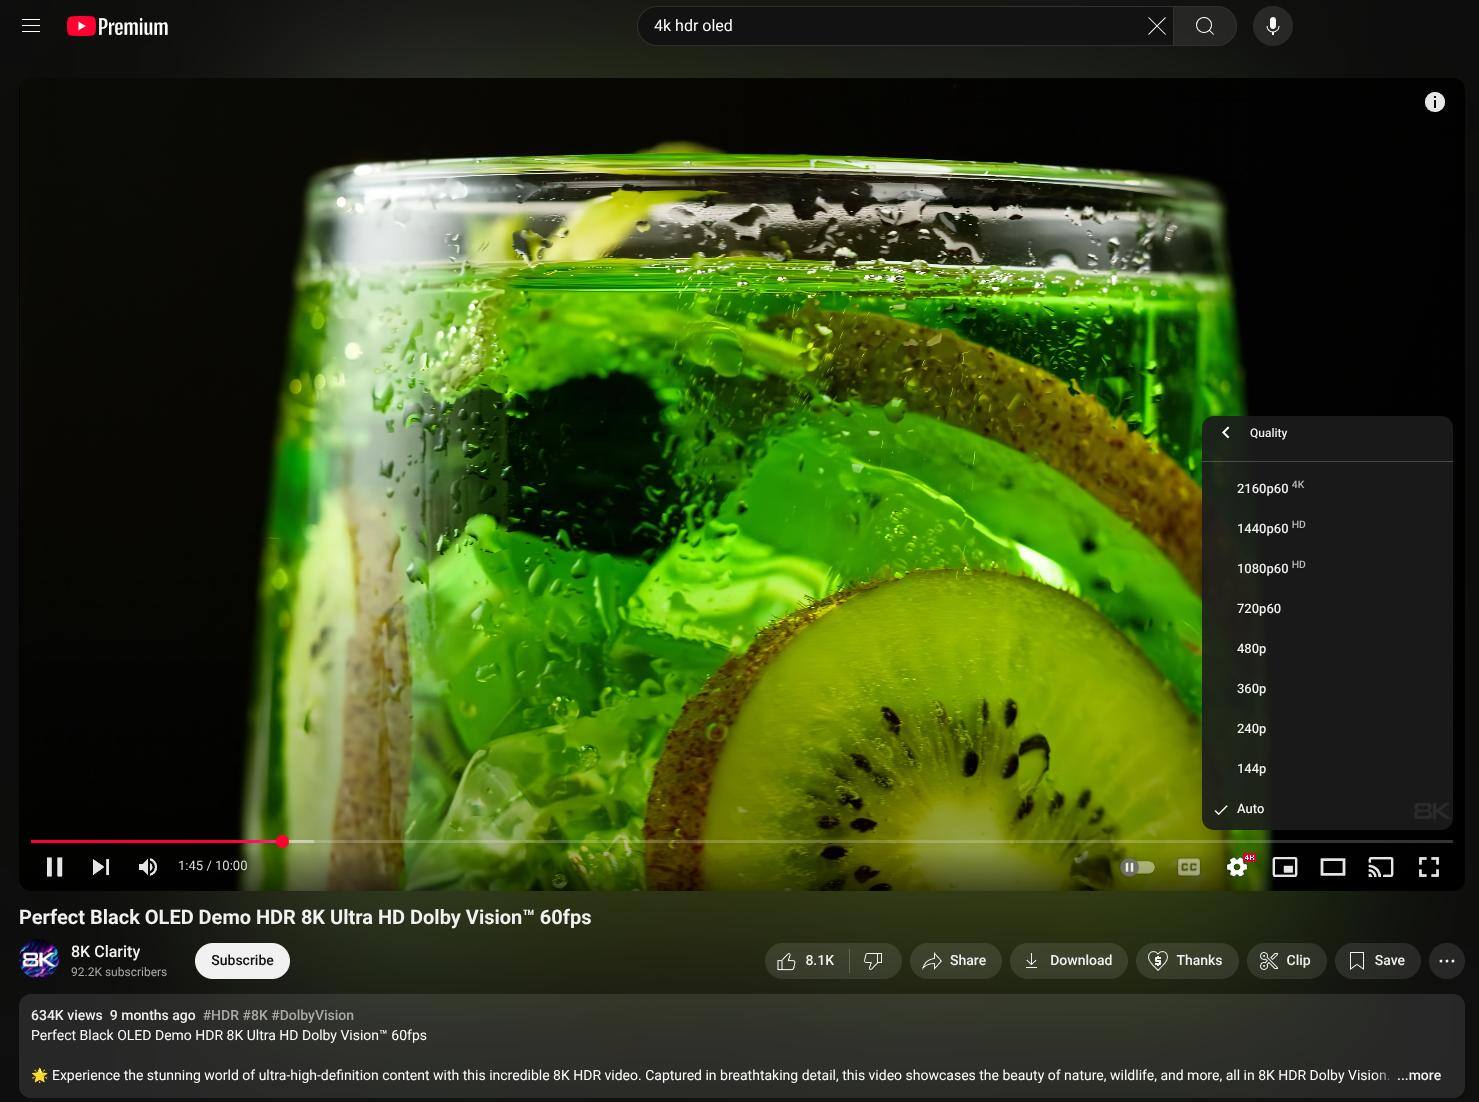Viewport: 1479px width, 1102px height.
Task: Expand description with ...more link
Action: click(x=1418, y=1076)
